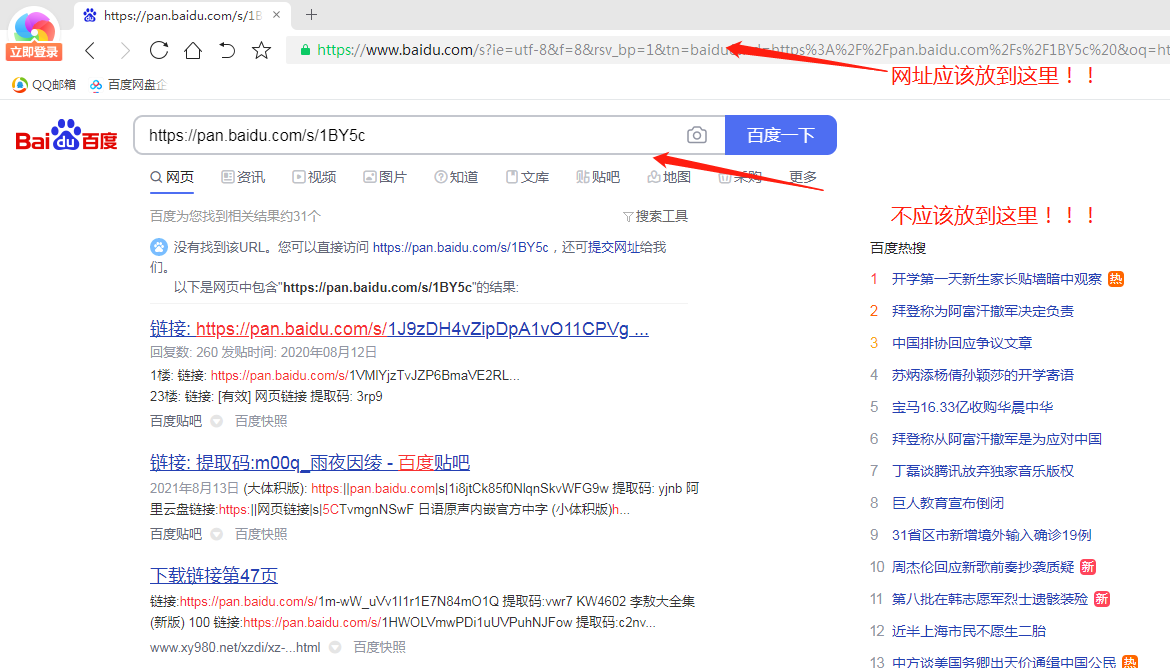This screenshot has height=668, width=1170.
Task: Open the result titled 链接: https://pan.baidu.com/s/1J9zDH4v...
Action: [x=399, y=328]
